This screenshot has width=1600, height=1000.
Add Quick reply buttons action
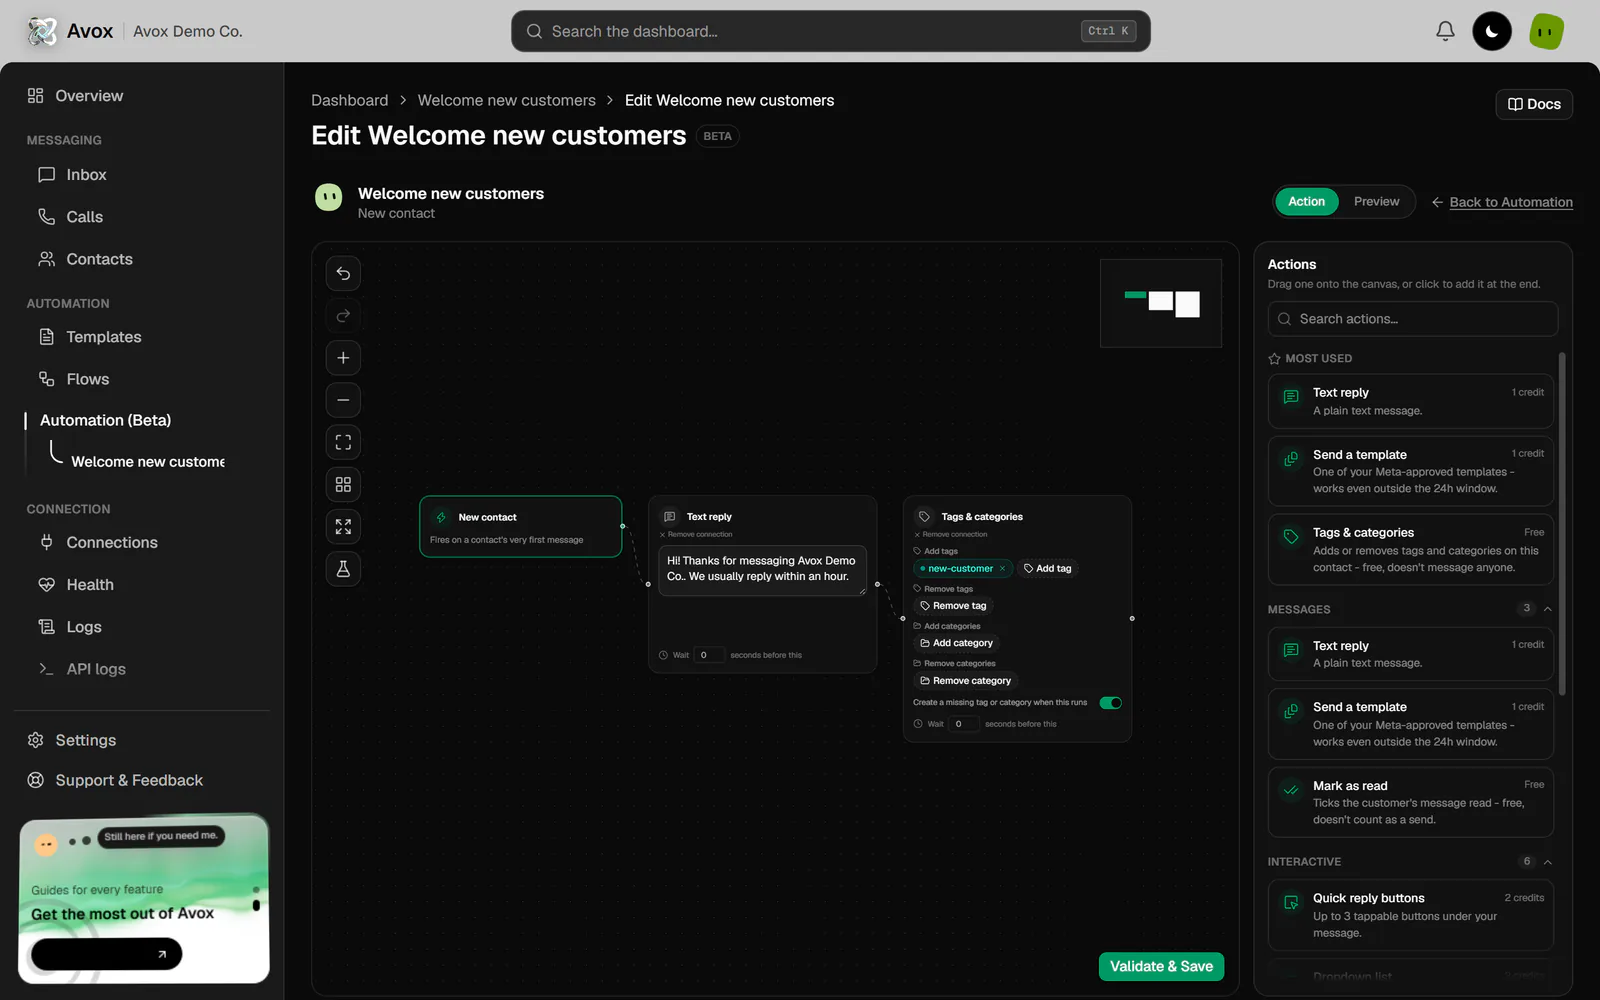[x=1410, y=915]
